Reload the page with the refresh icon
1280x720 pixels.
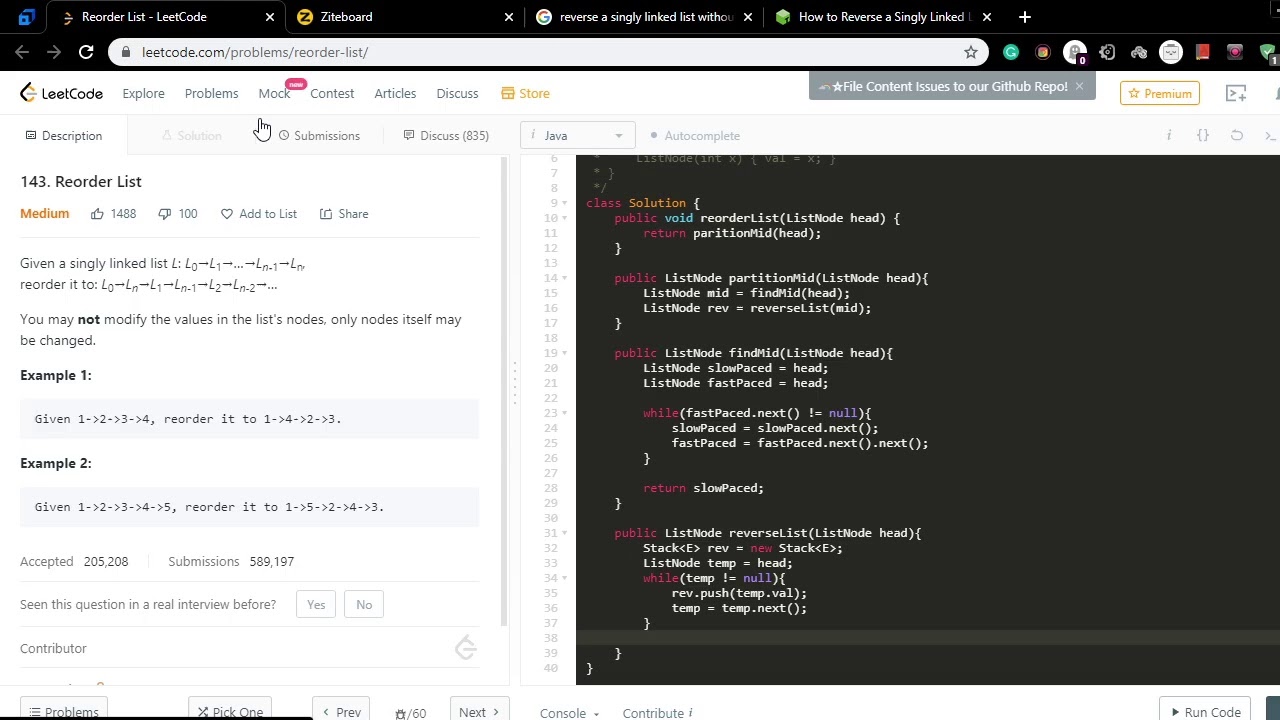click(86, 52)
